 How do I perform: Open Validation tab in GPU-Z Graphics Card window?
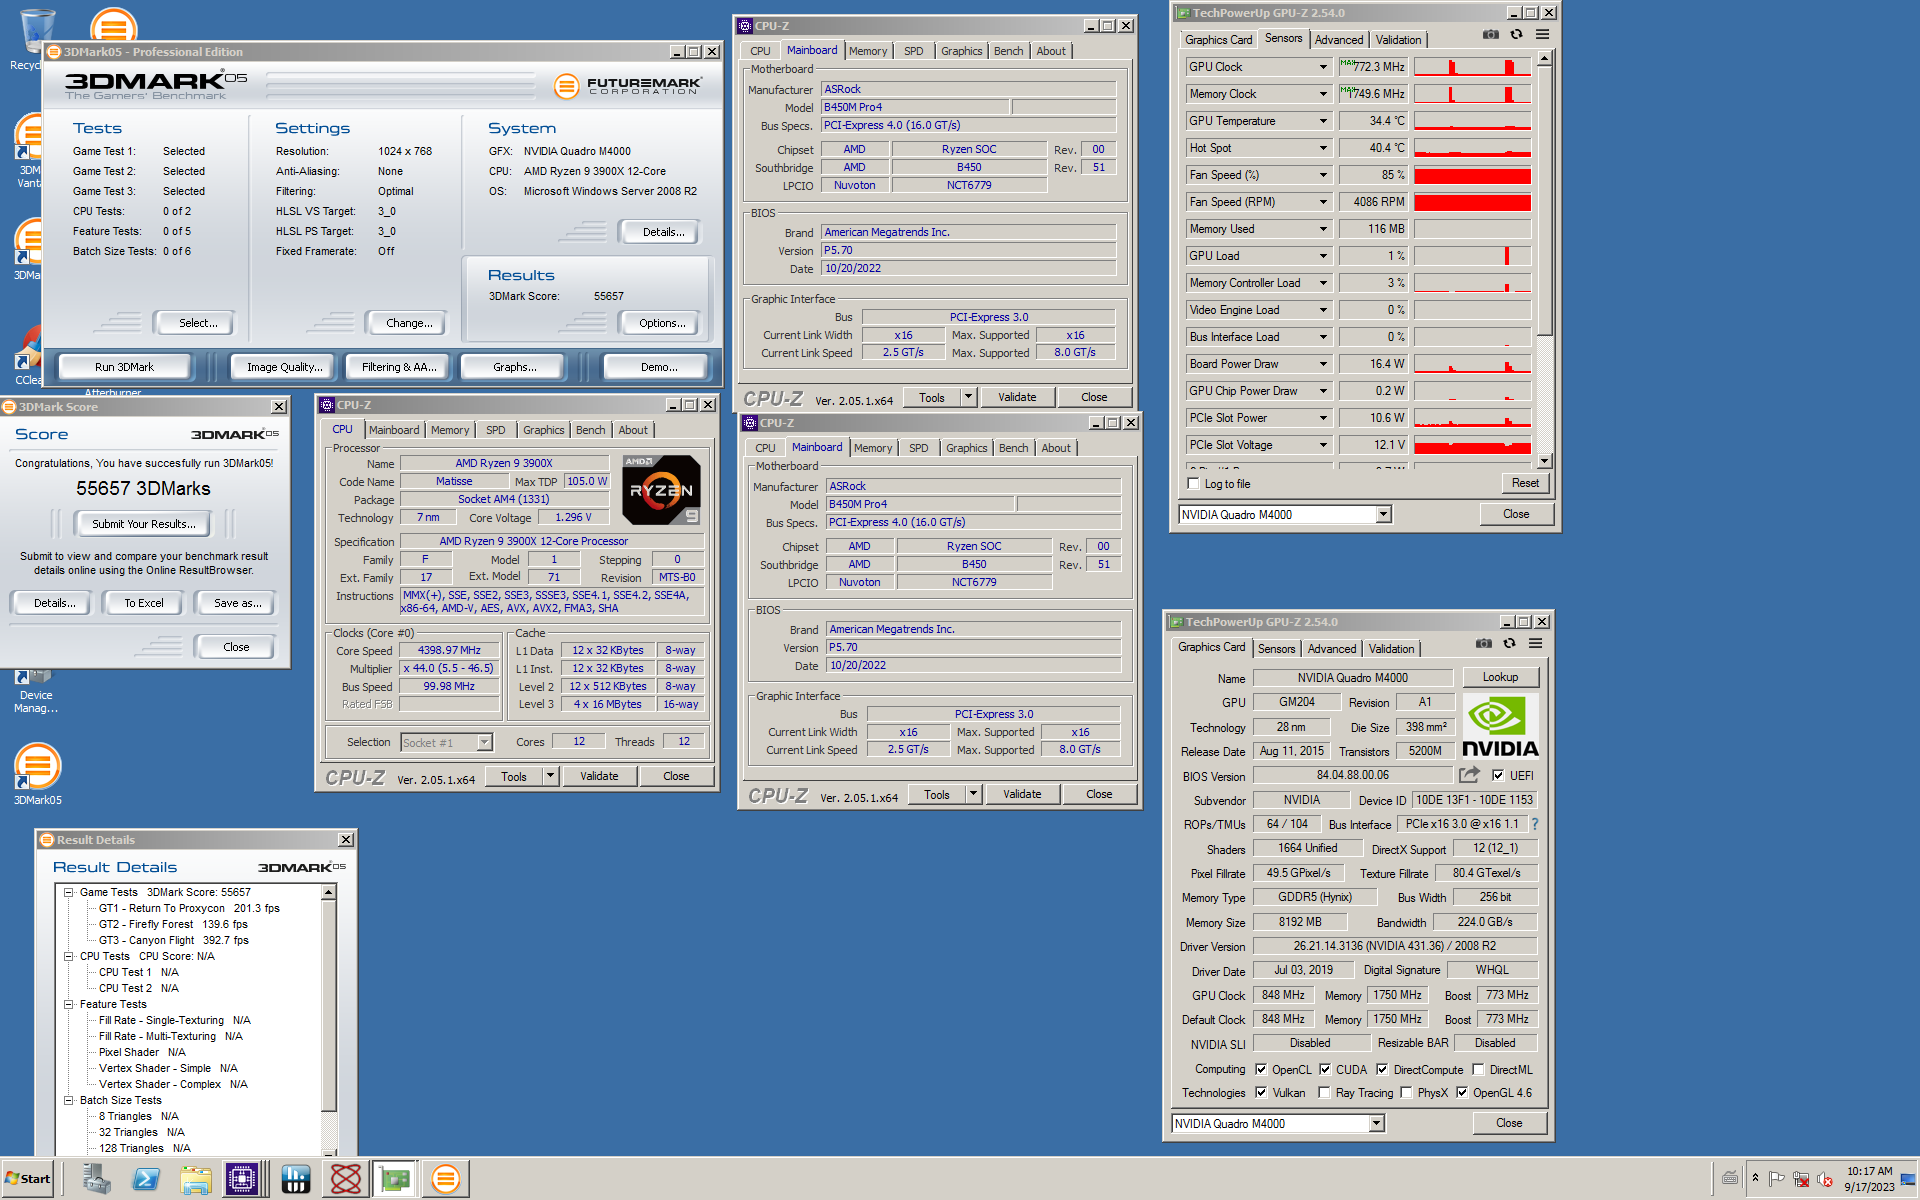coord(1391,649)
